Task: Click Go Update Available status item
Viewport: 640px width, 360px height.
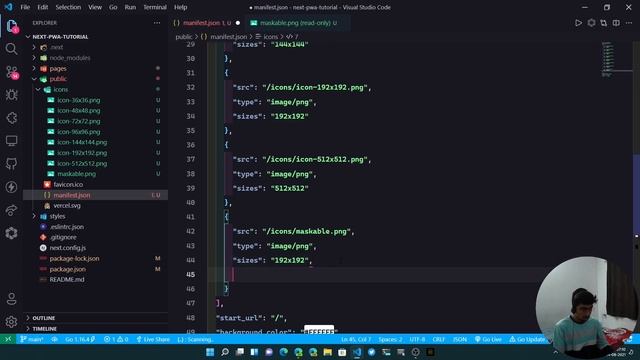Action: point(527,339)
